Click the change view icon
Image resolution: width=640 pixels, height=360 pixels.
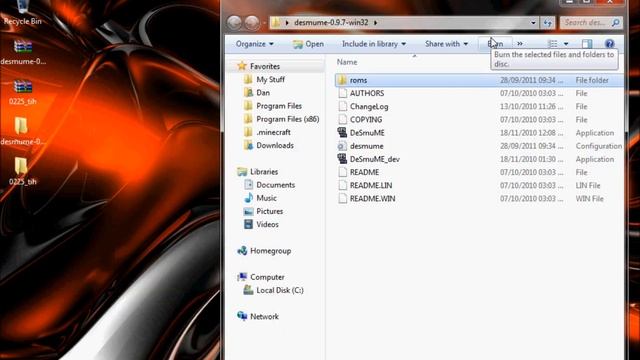(553, 44)
